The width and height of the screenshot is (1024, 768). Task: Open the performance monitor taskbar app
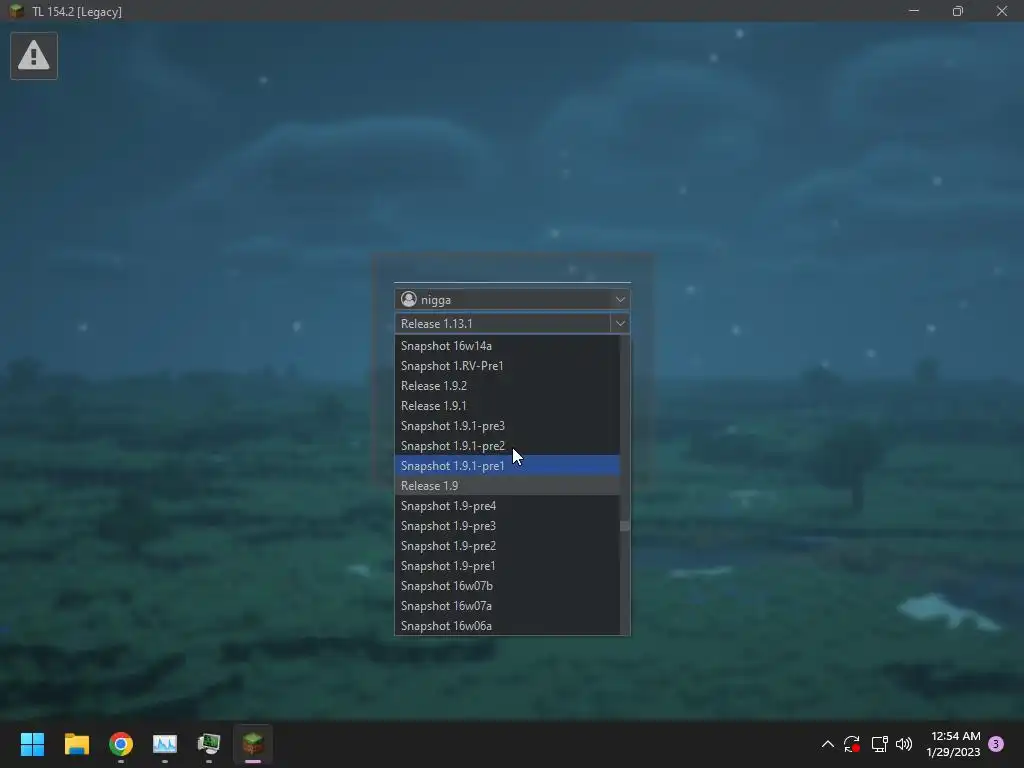click(x=165, y=744)
